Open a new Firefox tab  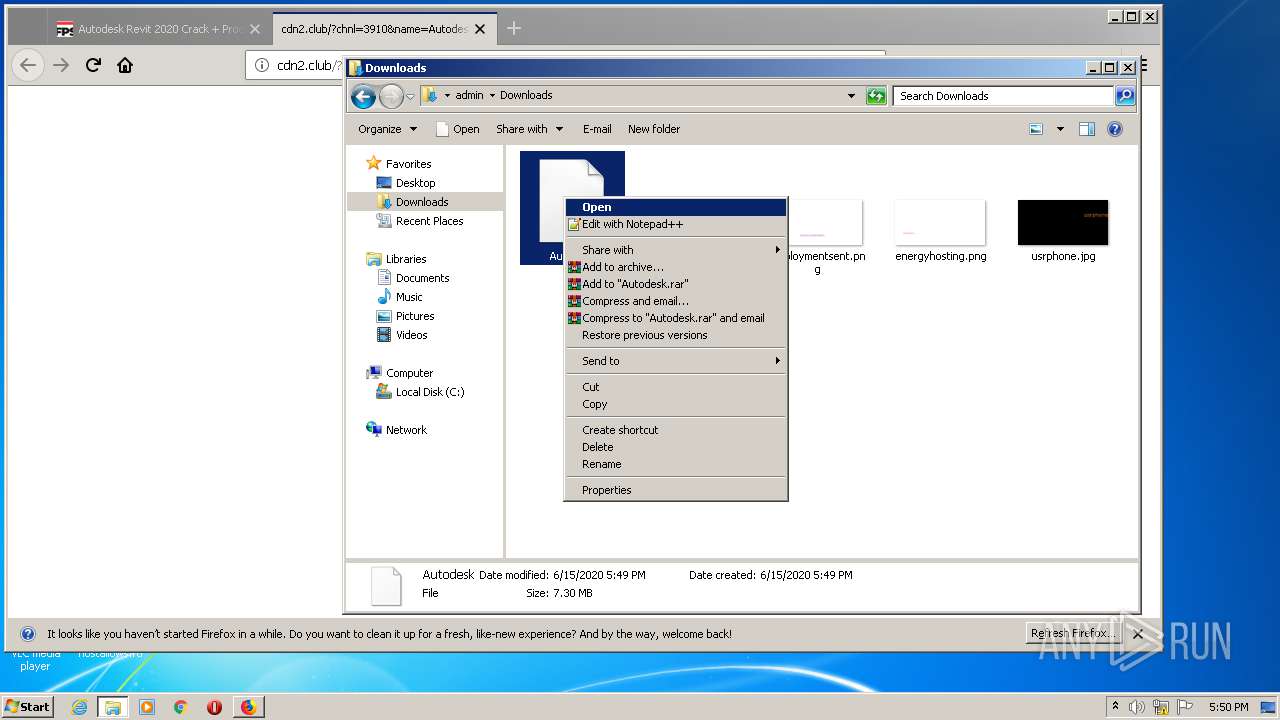click(x=514, y=28)
